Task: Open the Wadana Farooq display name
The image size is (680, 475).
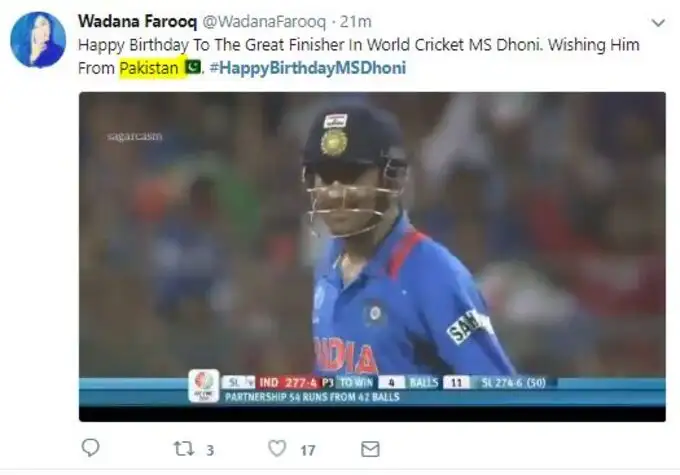Action: (x=132, y=21)
